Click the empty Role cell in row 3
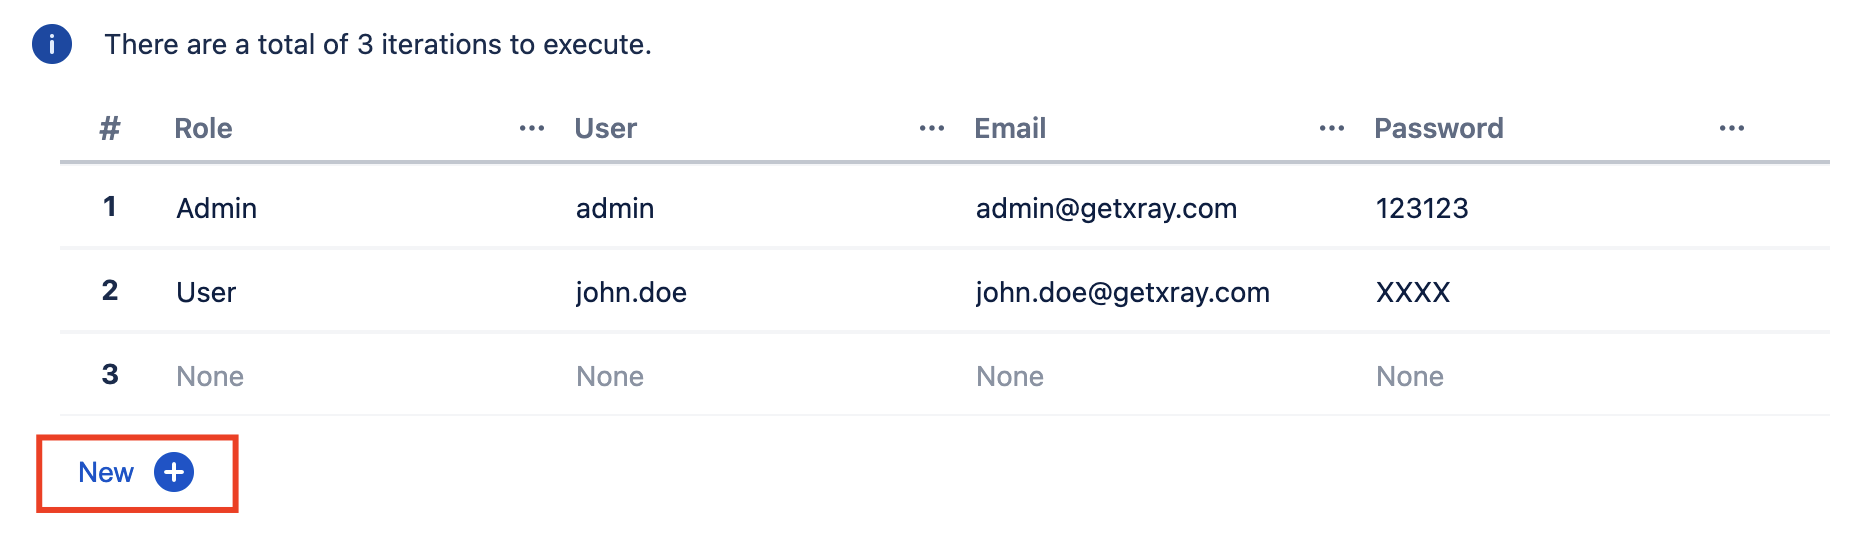Viewport: 1874px width, 540px height. (210, 376)
